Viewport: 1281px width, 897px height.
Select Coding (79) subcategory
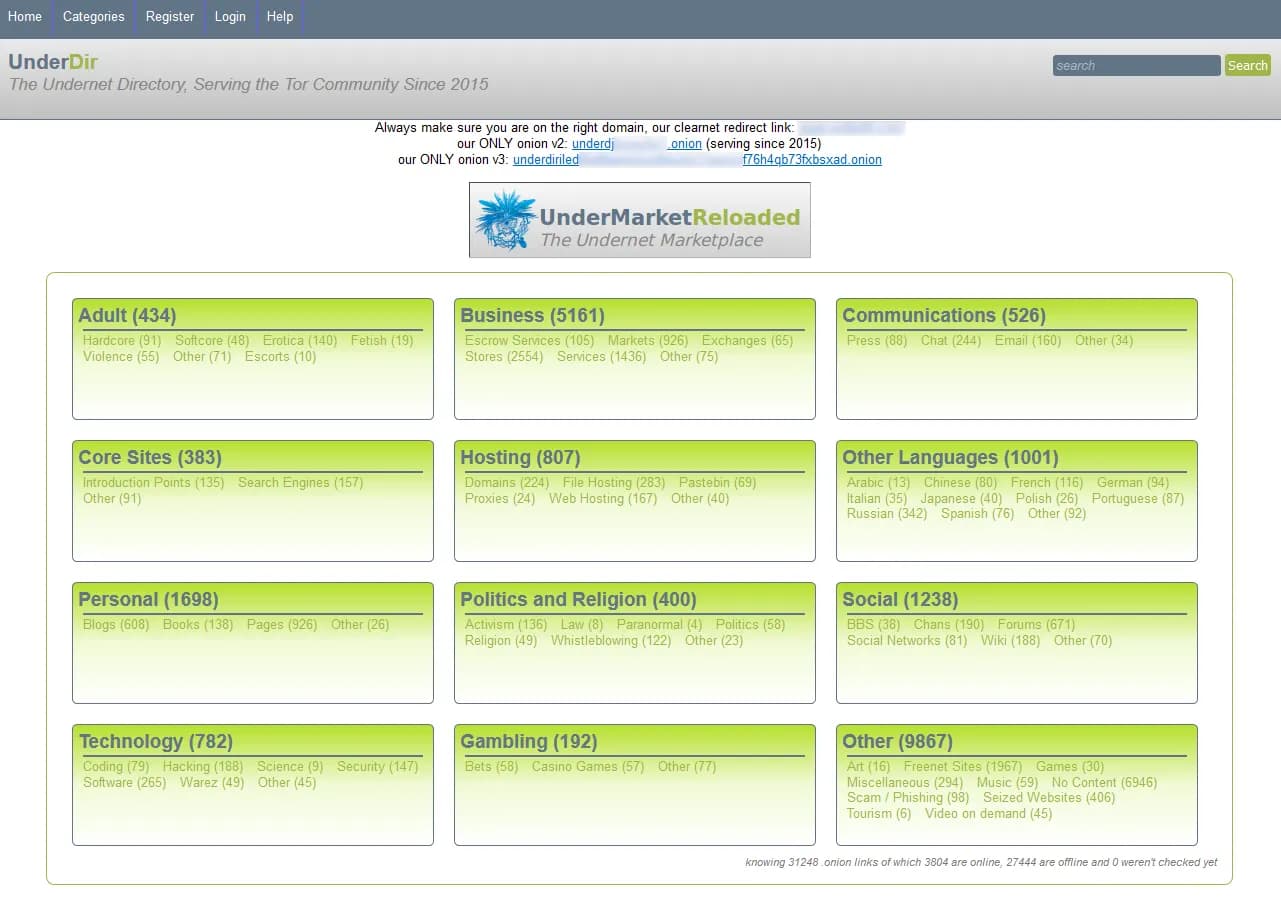116,767
